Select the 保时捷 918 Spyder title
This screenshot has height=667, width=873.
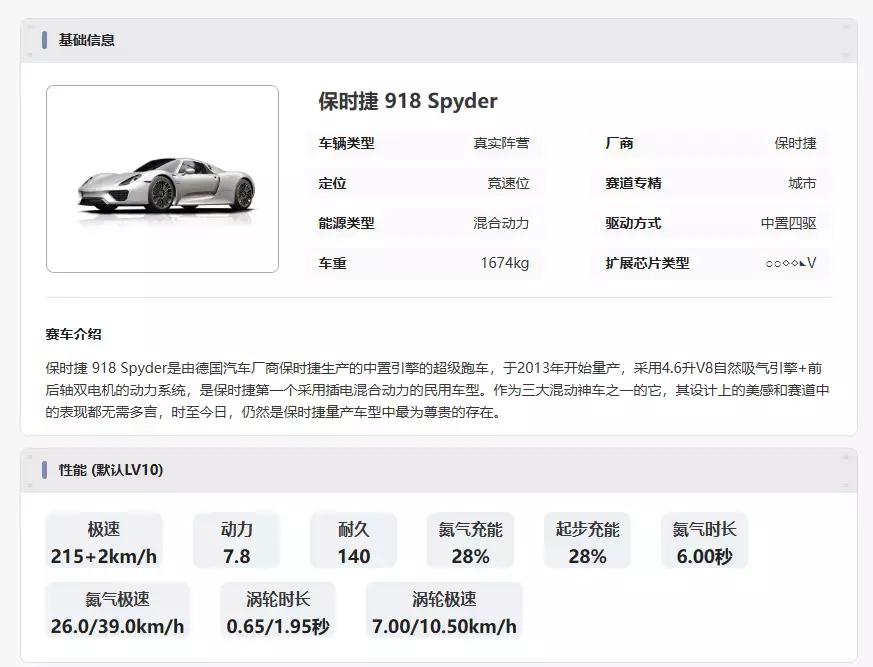coord(408,101)
